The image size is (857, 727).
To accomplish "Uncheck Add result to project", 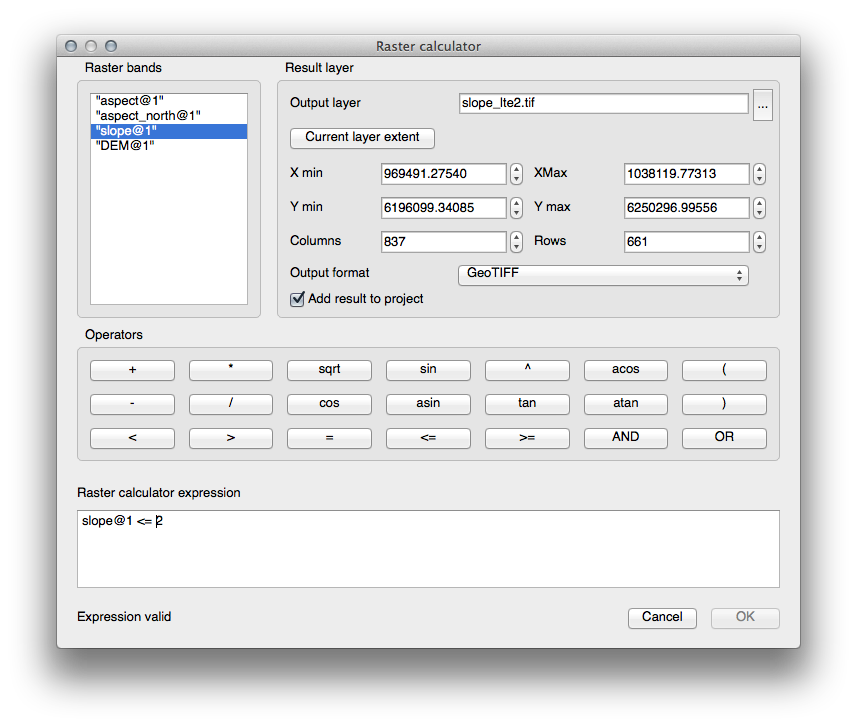I will click(297, 299).
